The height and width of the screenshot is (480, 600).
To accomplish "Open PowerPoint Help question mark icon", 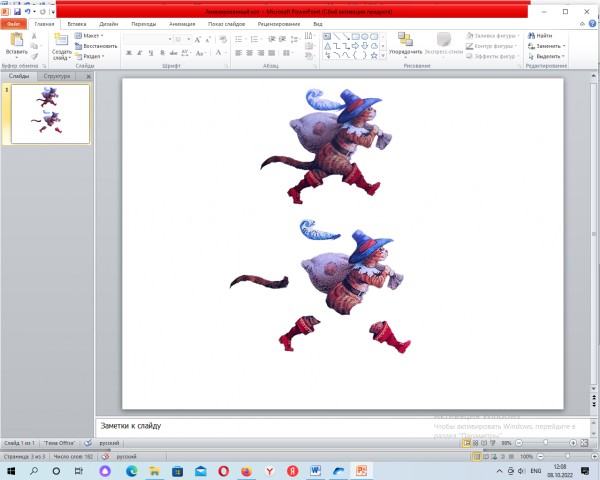I will coord(592,24).
